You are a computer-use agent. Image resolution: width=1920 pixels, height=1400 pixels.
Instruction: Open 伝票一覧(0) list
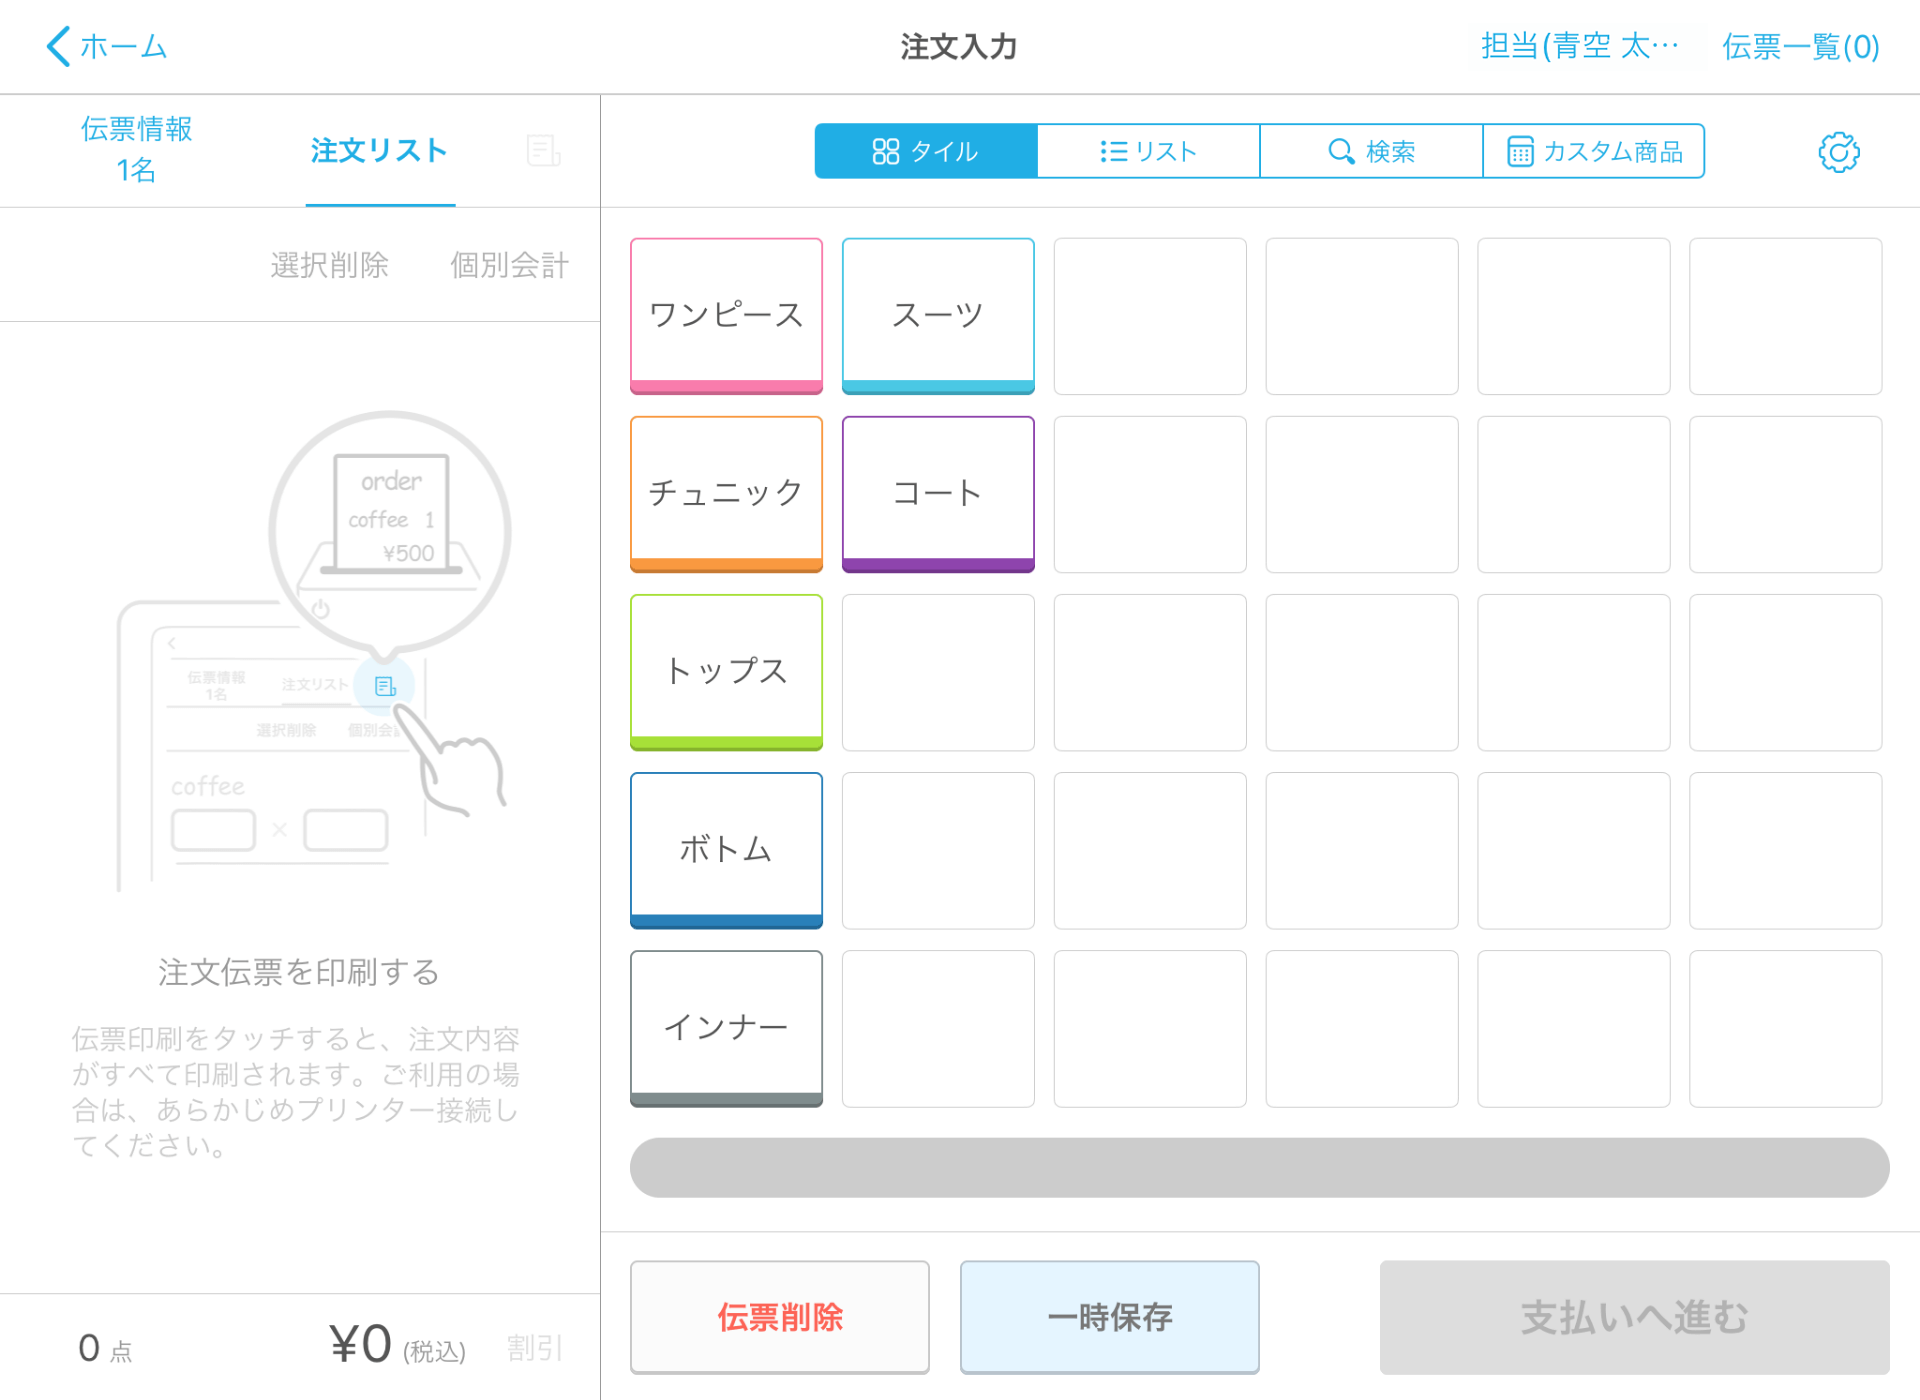(x=1801, y=46)
